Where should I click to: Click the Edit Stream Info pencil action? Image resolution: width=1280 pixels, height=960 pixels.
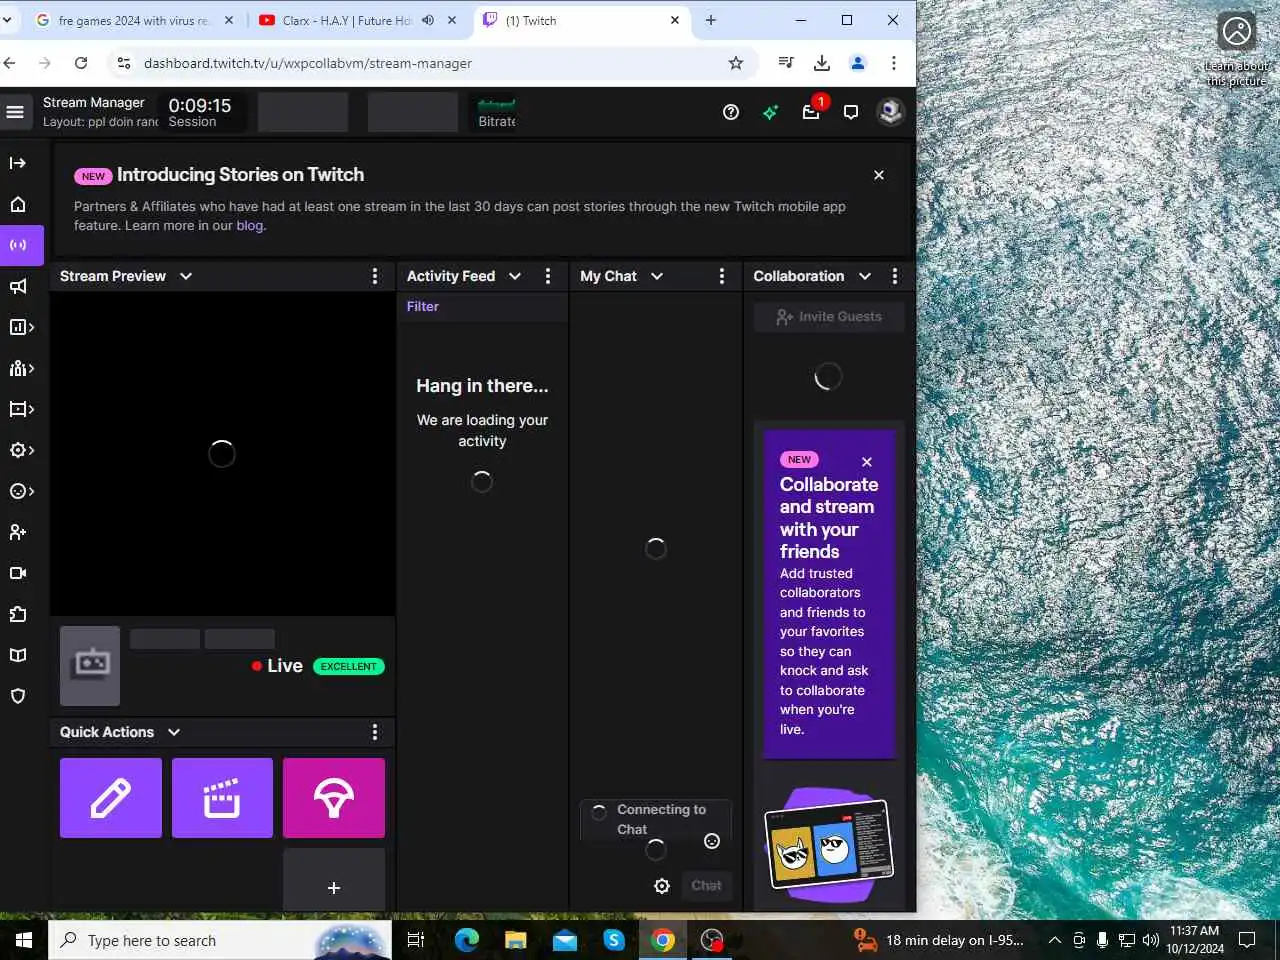111,798
